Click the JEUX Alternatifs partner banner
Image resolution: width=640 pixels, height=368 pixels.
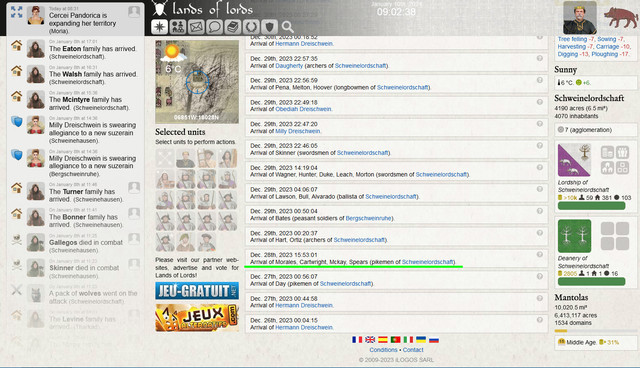(x=197, y=318)
